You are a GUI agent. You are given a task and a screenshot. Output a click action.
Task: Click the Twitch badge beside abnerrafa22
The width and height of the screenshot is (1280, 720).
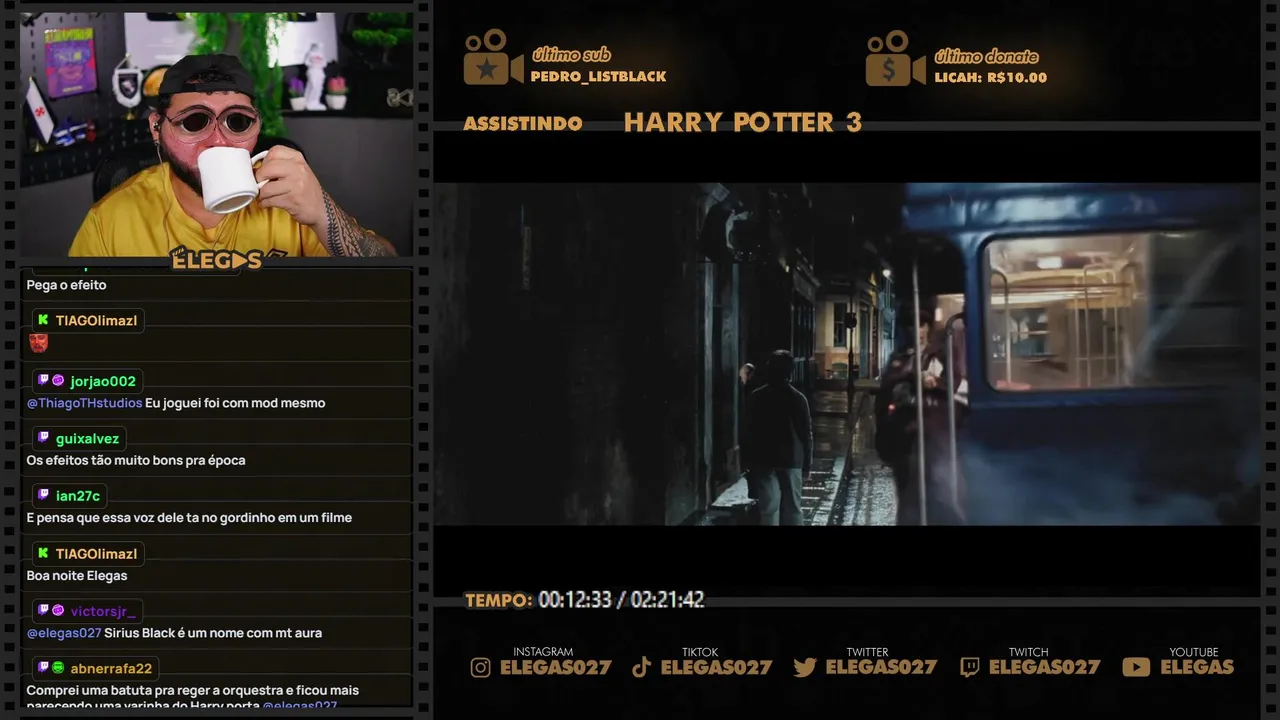point(43,668)
